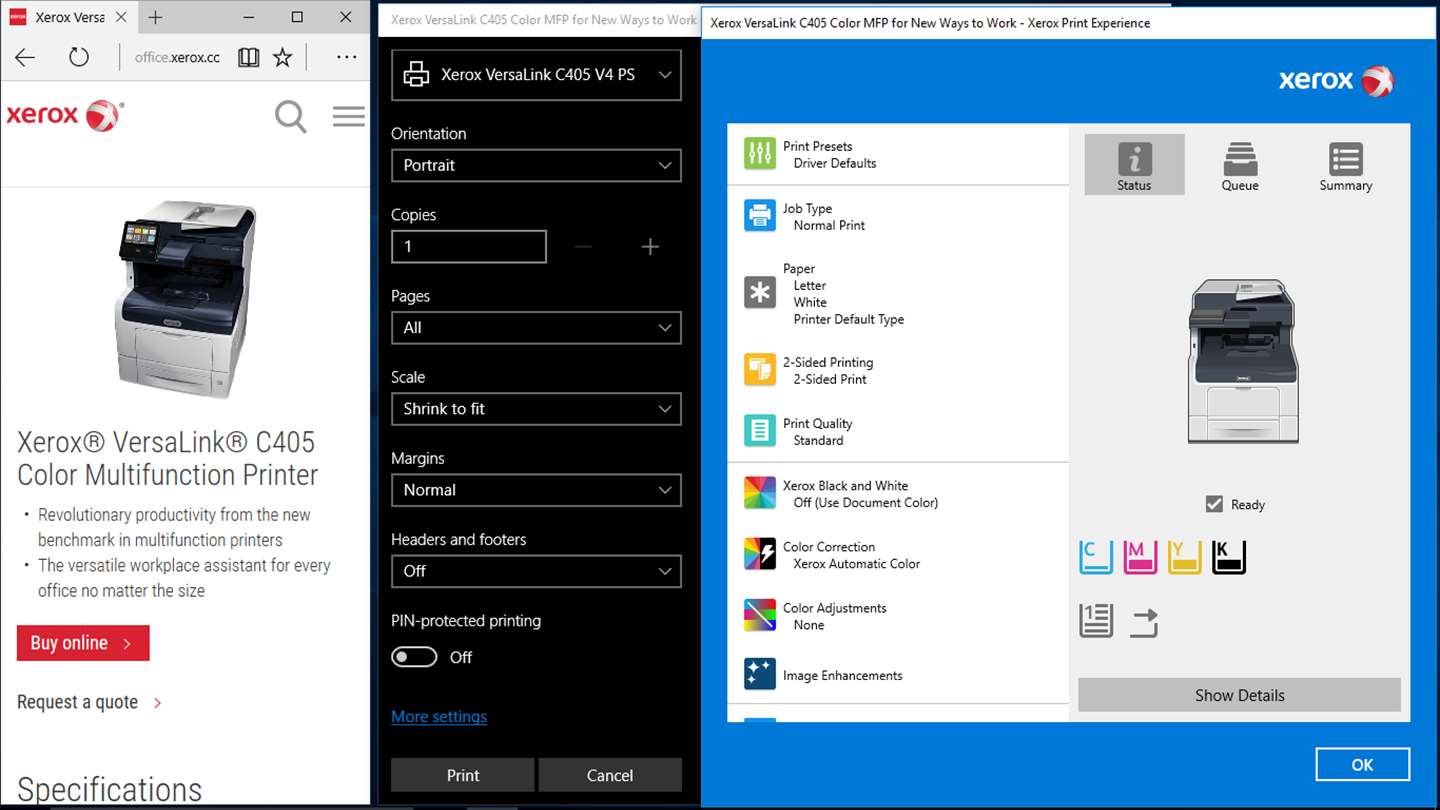Click the Xerox logo on the webpage
Image resolution: width=1440 pixels, height=810 pixels.
tap(65, 115)
